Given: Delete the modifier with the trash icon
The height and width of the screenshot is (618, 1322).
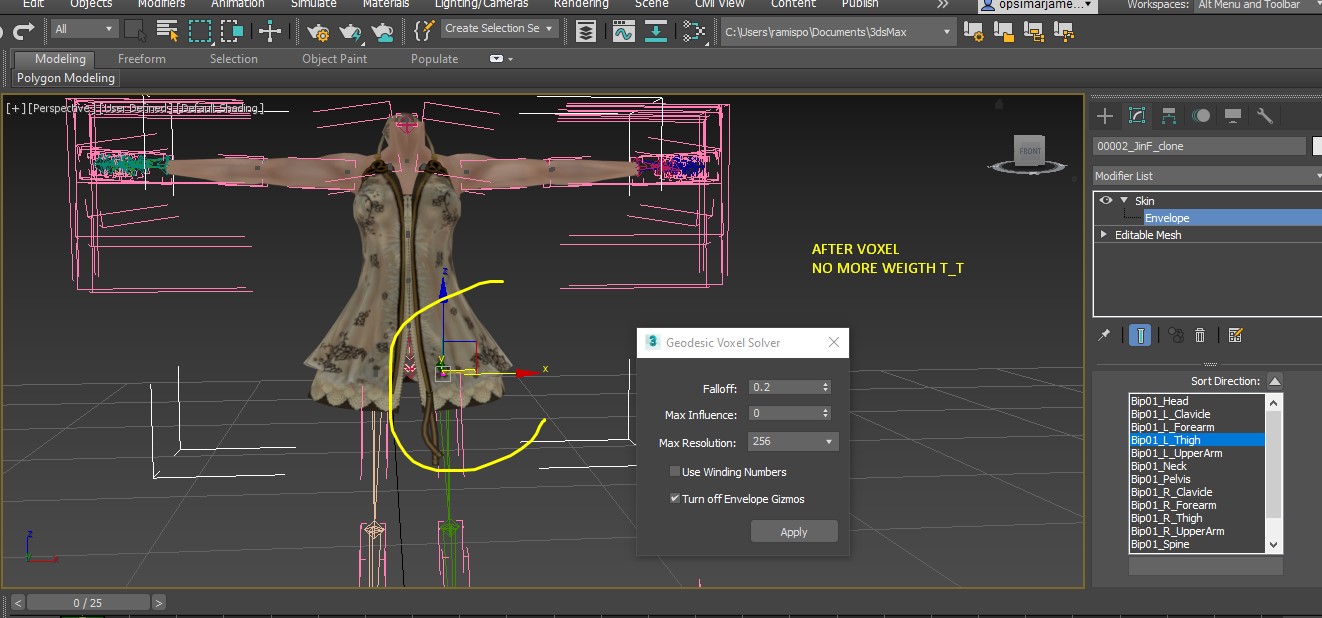Looking at the screenshot, I should click(1200, 334).
